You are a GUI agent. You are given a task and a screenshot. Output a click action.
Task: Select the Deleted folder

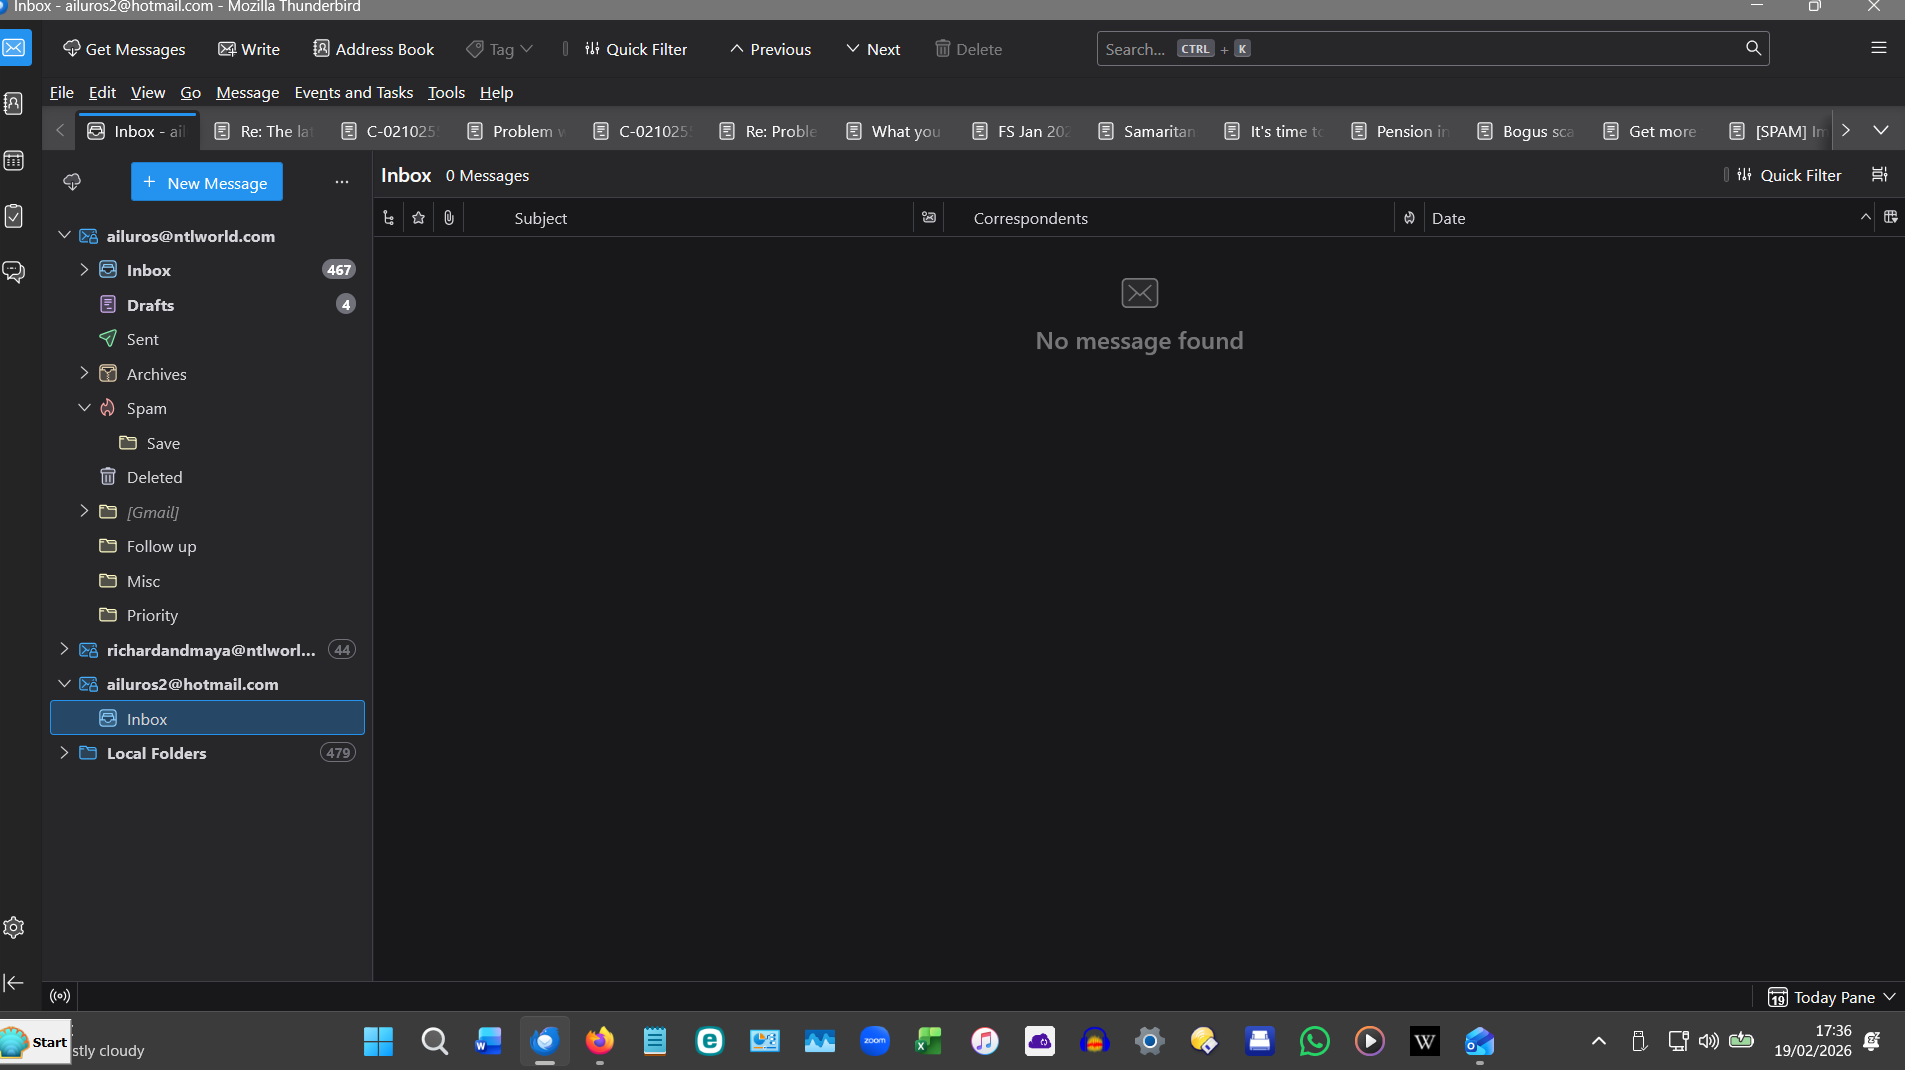point(207,477)
